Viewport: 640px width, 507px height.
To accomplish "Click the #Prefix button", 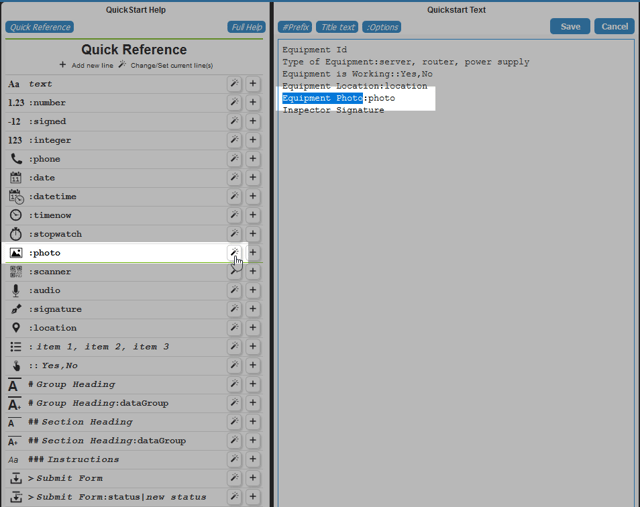I will click(x=295, y=27).
